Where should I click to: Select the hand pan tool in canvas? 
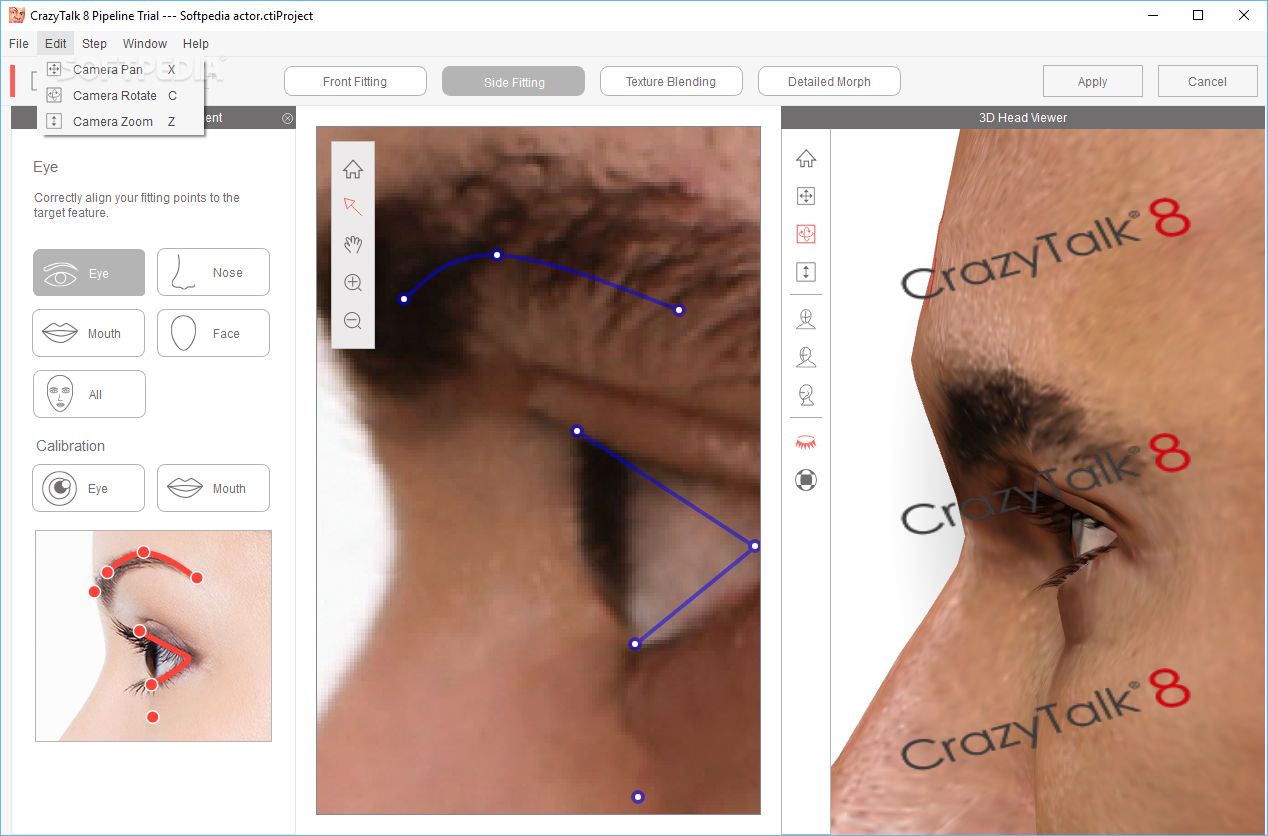[353, 244]
